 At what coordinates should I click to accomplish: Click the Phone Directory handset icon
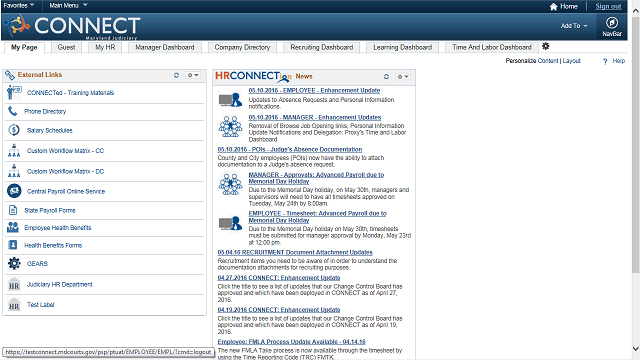pyautogui.click(x=13, y=111)
